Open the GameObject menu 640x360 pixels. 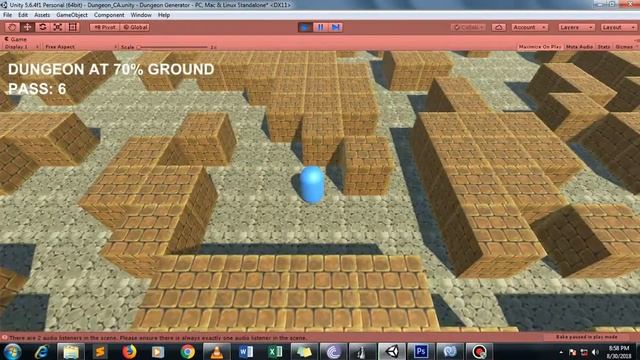(72, 15)
